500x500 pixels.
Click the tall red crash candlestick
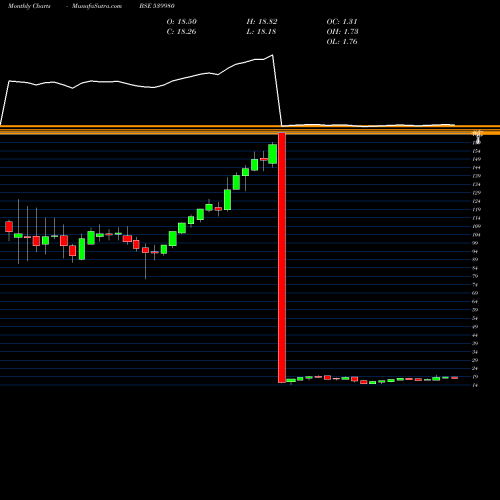click(282, 258)
